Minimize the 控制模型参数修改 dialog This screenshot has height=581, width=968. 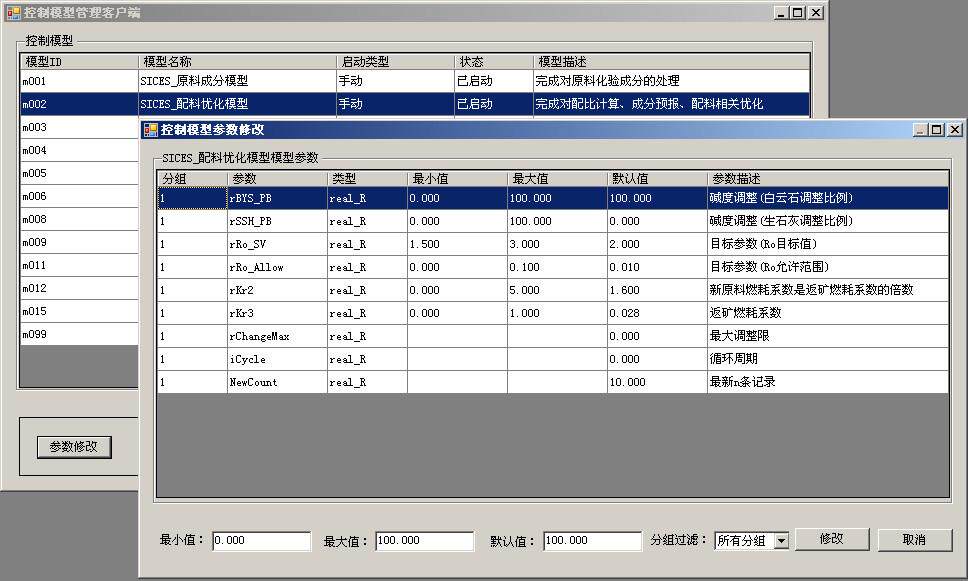point(918,129)
